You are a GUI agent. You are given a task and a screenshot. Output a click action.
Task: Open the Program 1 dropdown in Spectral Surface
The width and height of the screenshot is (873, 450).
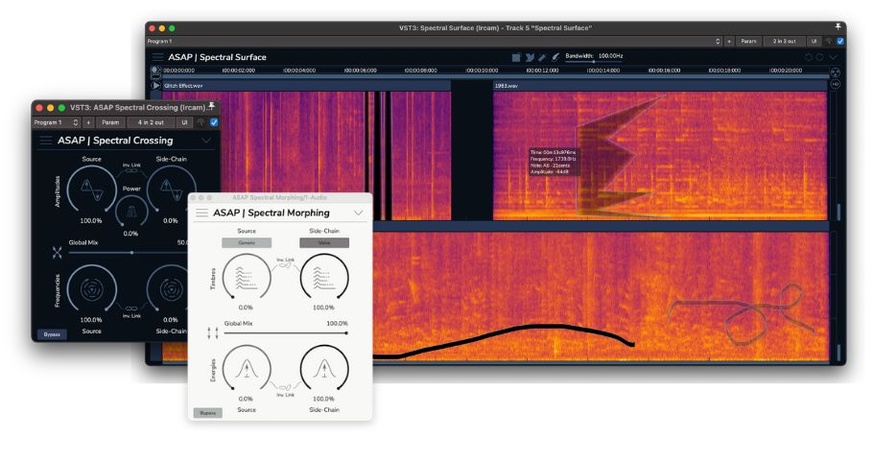[434, 41]
